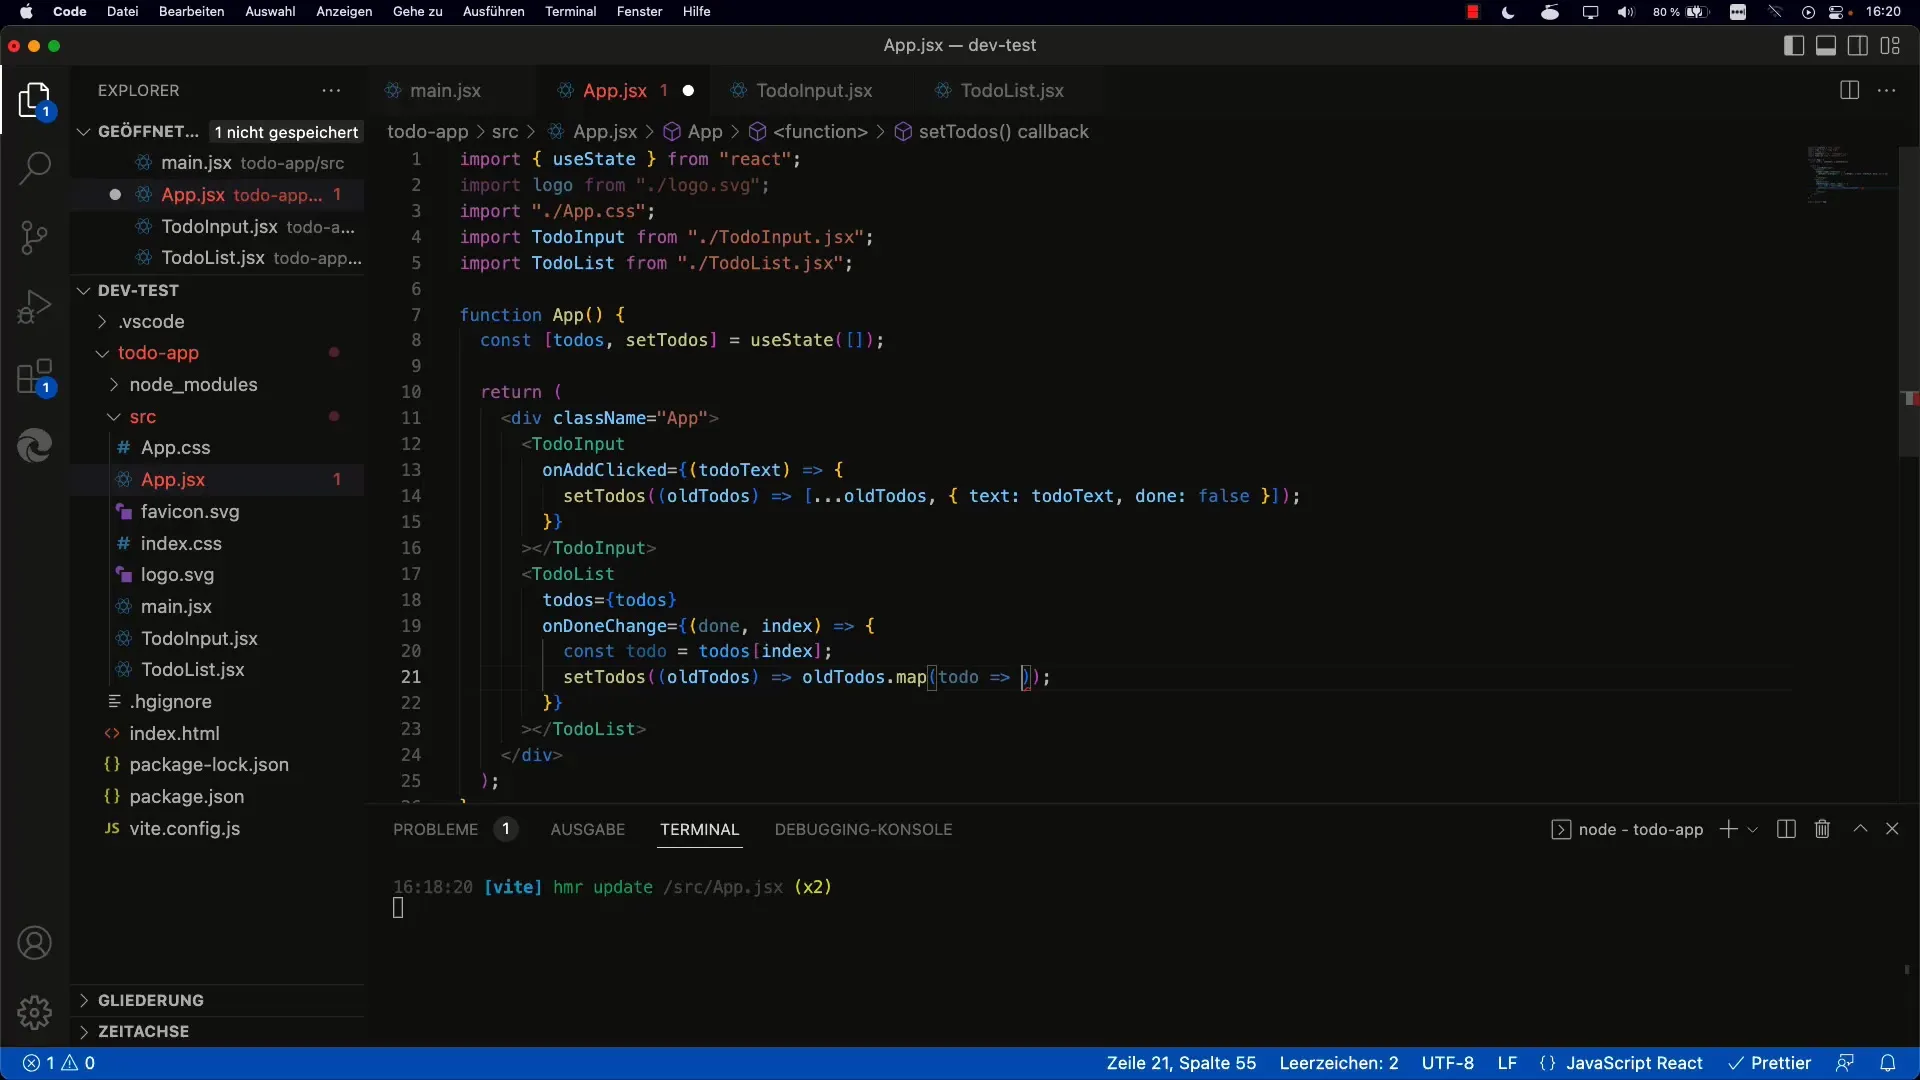Collapse the todo-app folder
Image resolution: width=1920 pixels, height=1080 pixels.
click(102, 353)
